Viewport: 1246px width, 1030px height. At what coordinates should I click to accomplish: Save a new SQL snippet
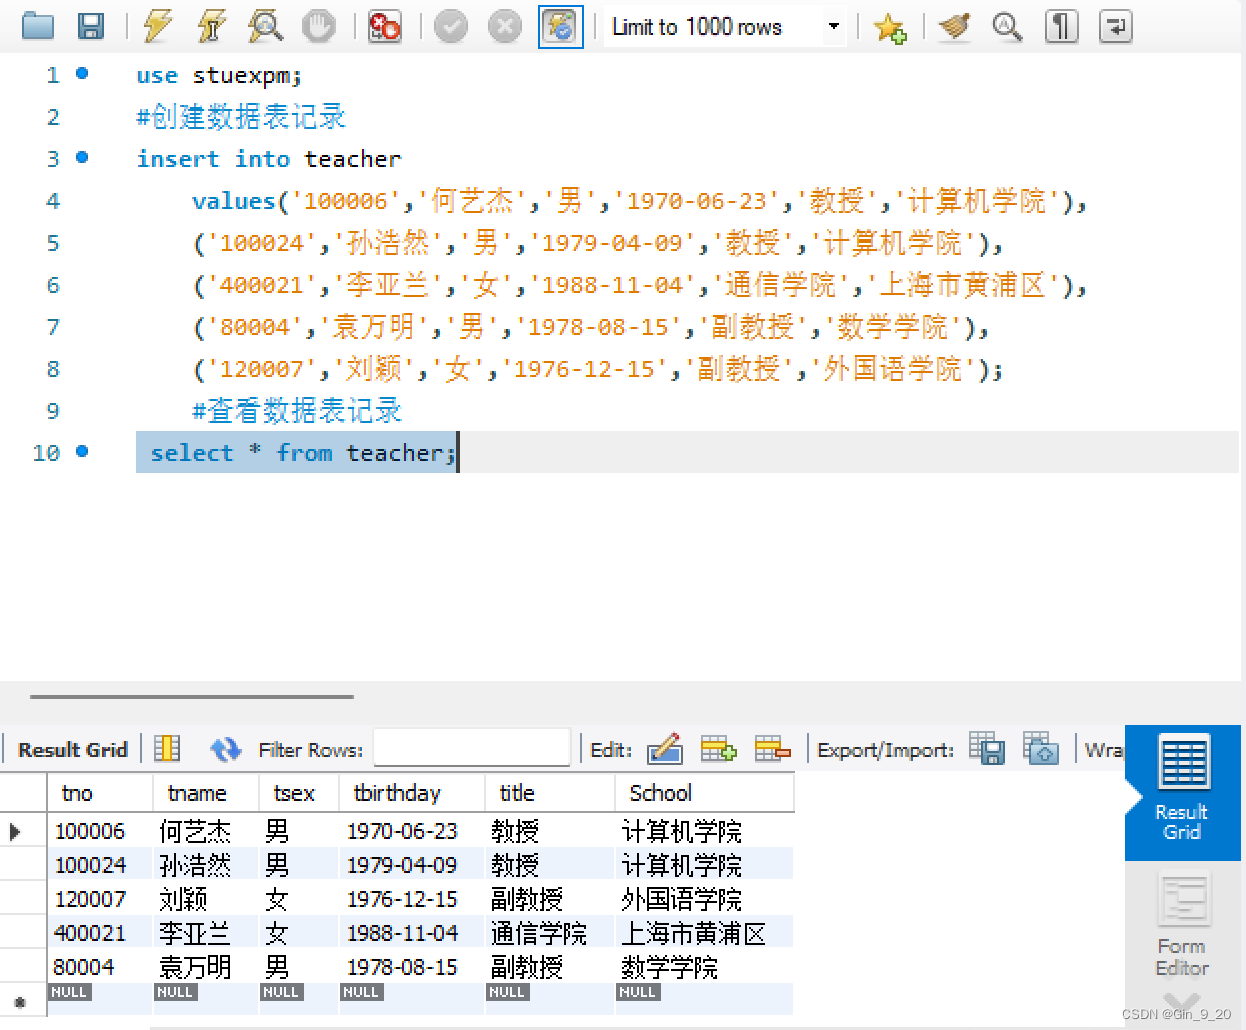(x=890, y=27)
